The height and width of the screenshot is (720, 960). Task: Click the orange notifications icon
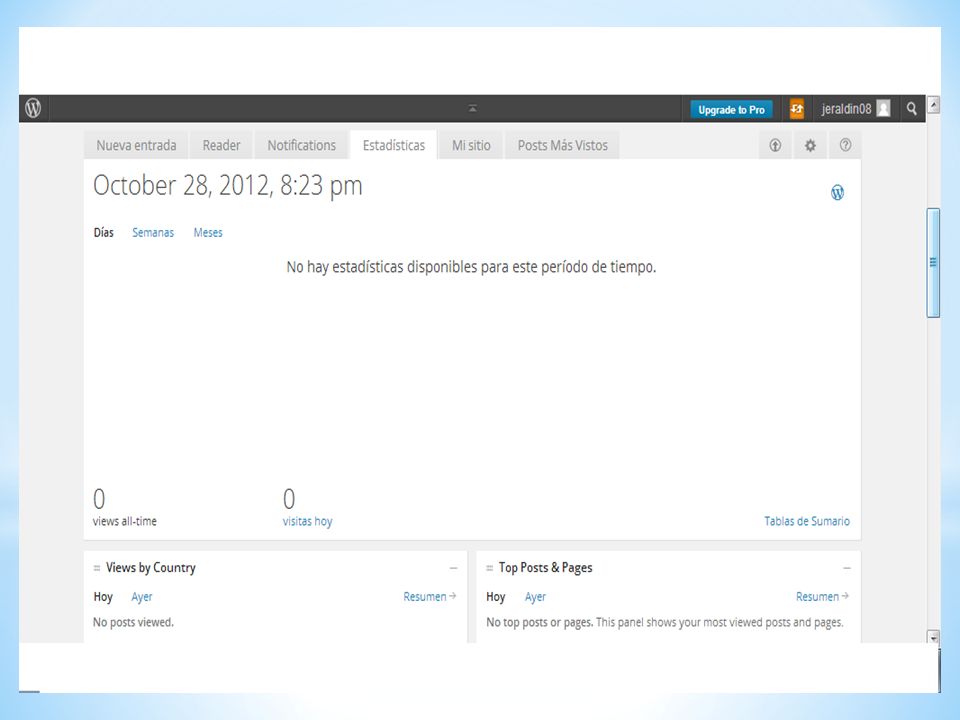(x=797, y=109)
